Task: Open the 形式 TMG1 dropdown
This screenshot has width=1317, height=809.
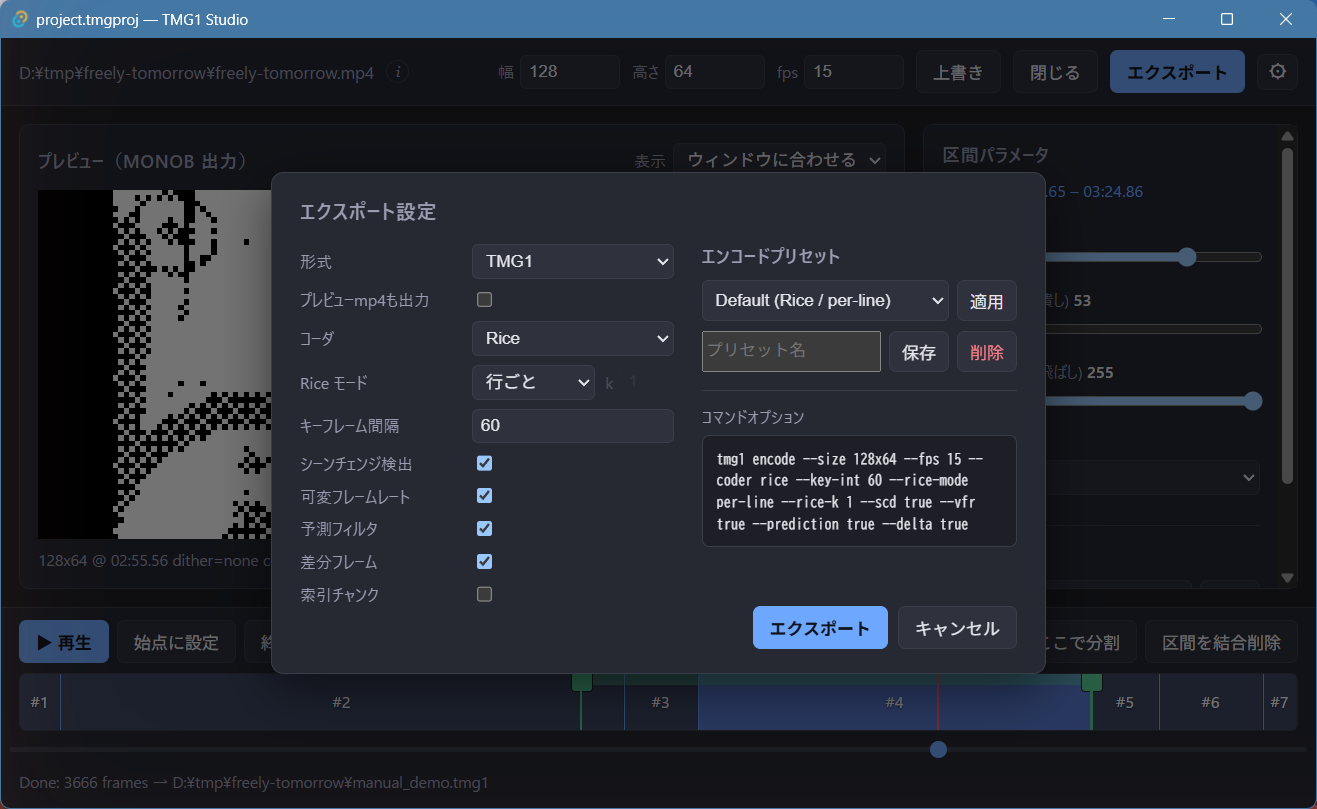Action: [573, 261]
